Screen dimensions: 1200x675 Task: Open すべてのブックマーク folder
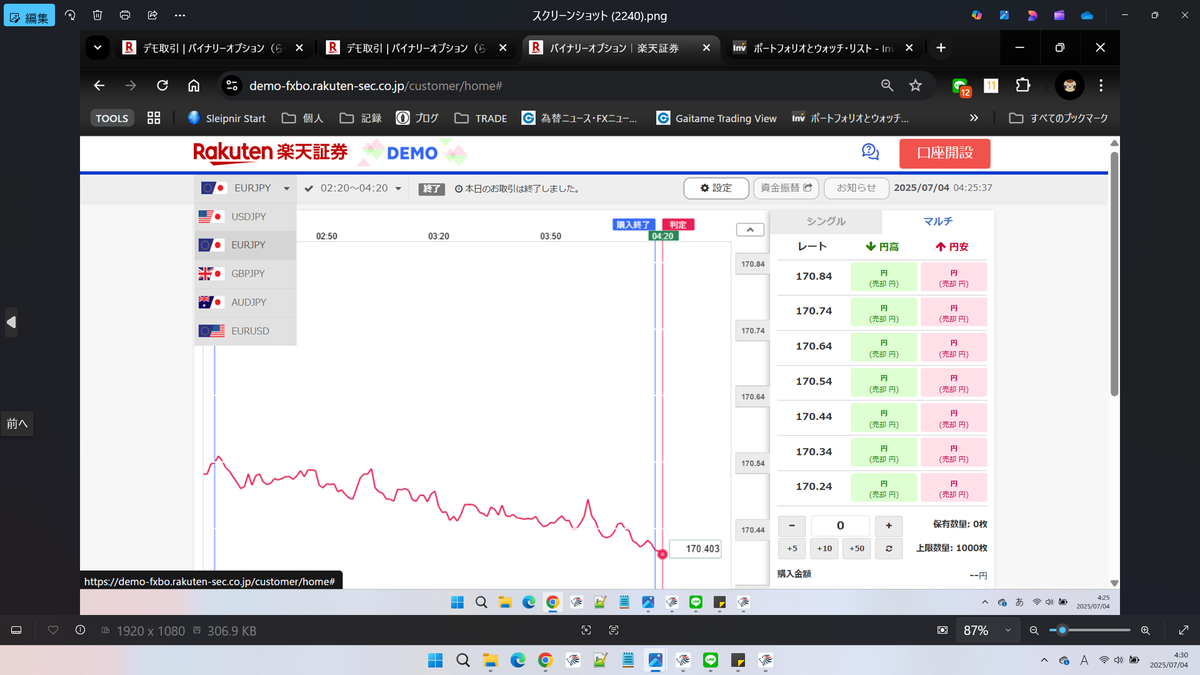click(1059, 118)
